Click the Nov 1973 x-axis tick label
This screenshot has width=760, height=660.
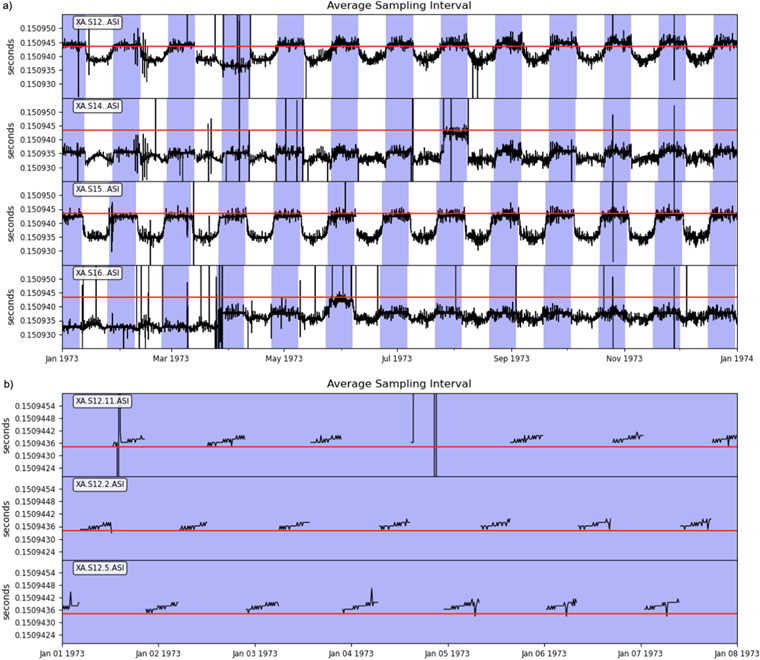624,359
